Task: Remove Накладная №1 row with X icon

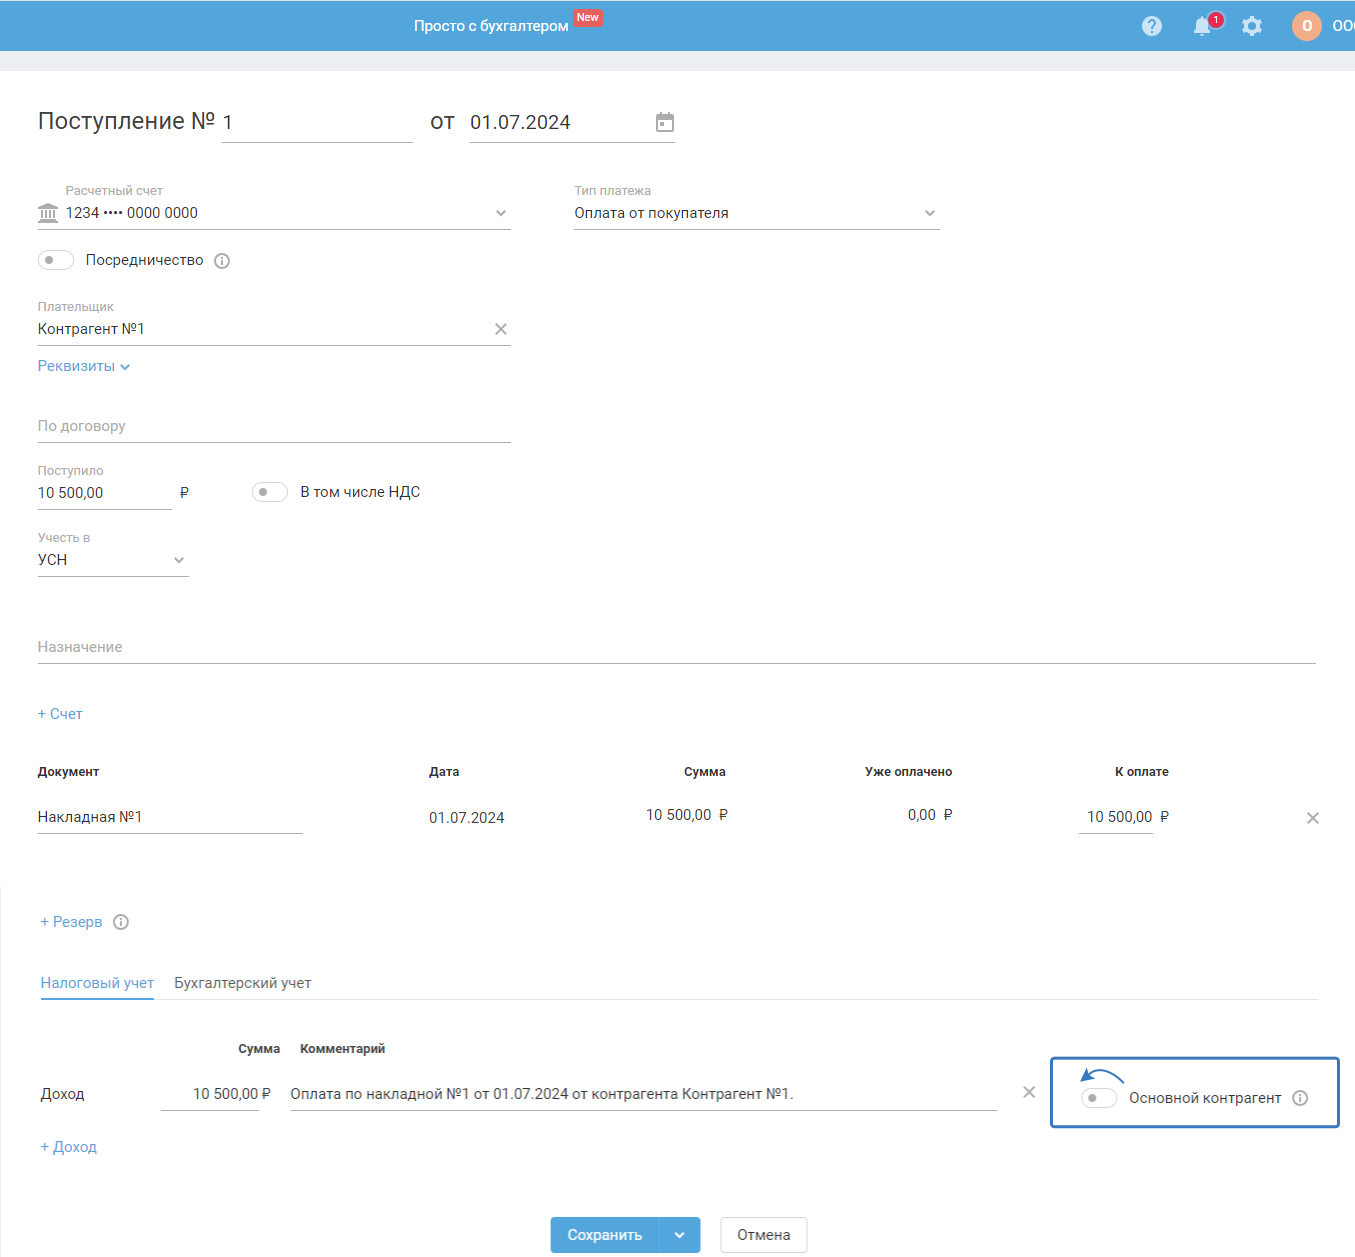Action: (1313, 818)
